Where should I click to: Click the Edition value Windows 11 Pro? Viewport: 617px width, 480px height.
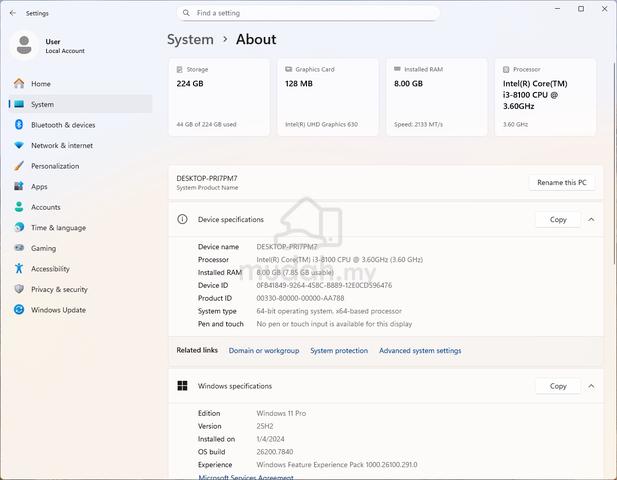(281, 413)
